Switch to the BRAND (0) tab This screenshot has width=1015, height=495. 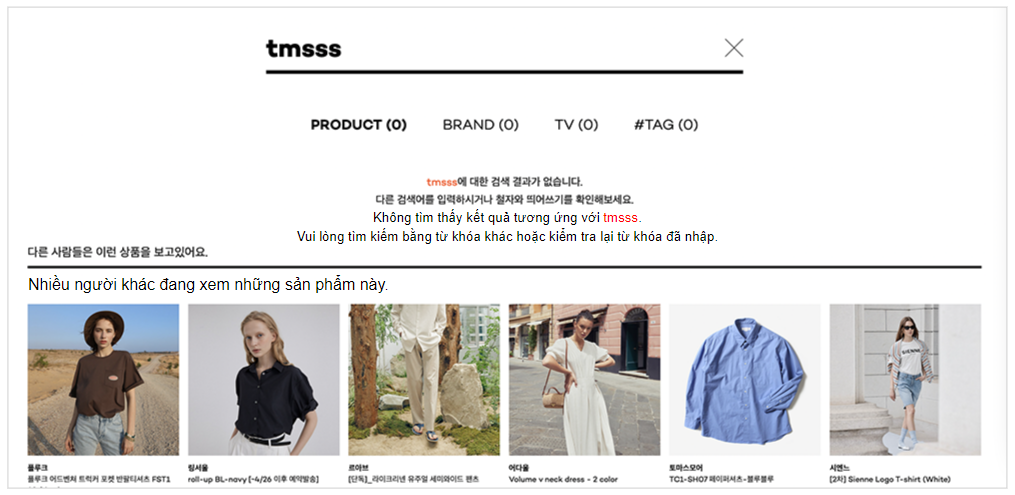[480, 125]
